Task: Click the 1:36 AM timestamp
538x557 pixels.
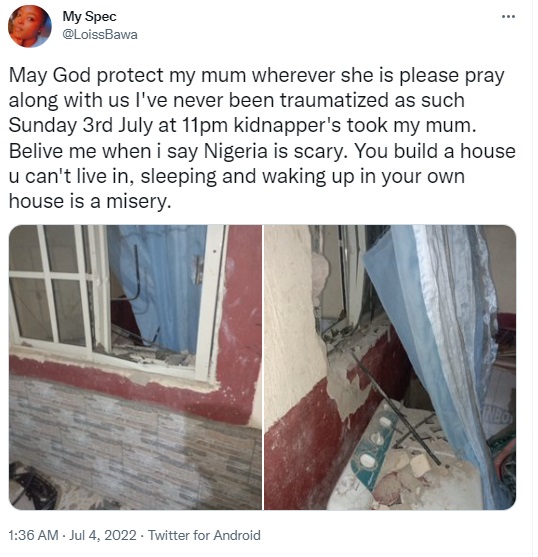Action: (33, 535)
